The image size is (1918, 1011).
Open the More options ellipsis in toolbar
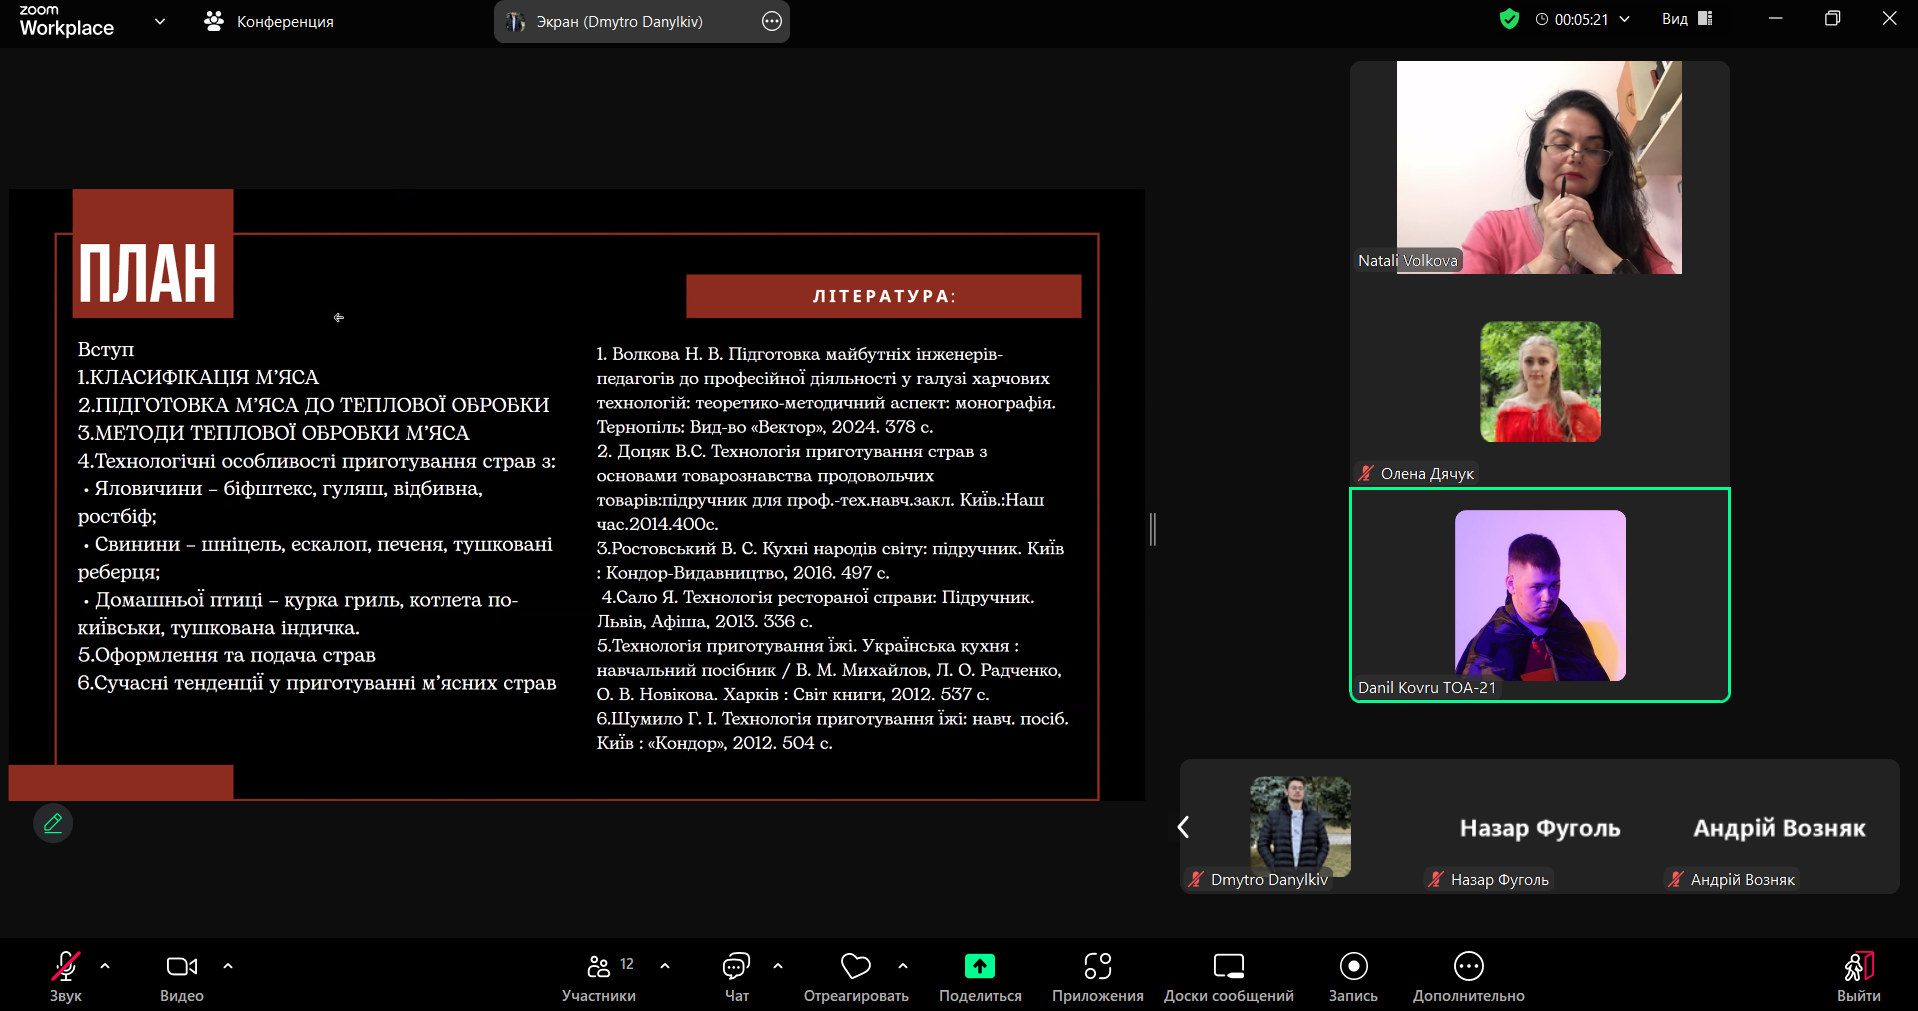click(x=1468, y=967)
